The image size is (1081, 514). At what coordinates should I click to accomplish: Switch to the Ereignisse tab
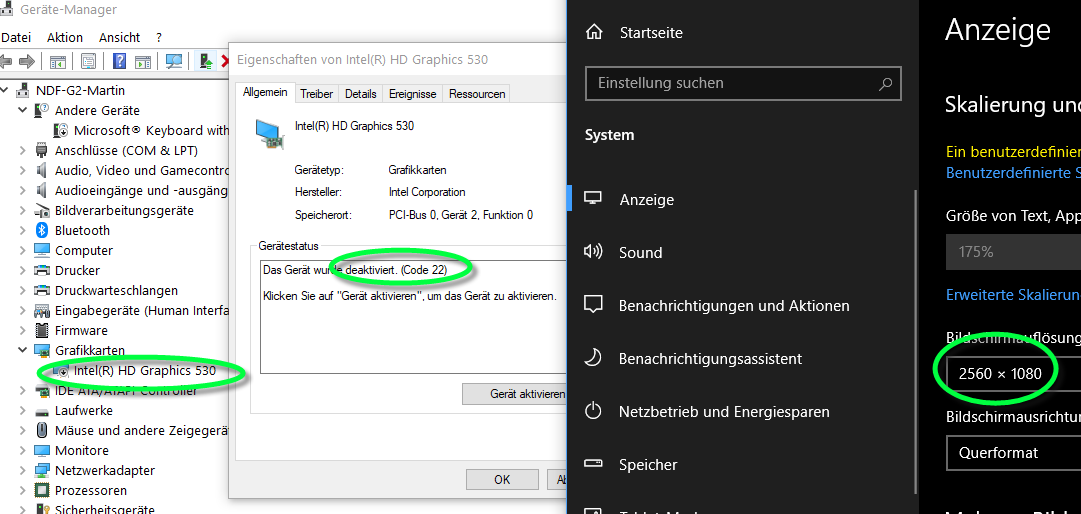point(412,94)
